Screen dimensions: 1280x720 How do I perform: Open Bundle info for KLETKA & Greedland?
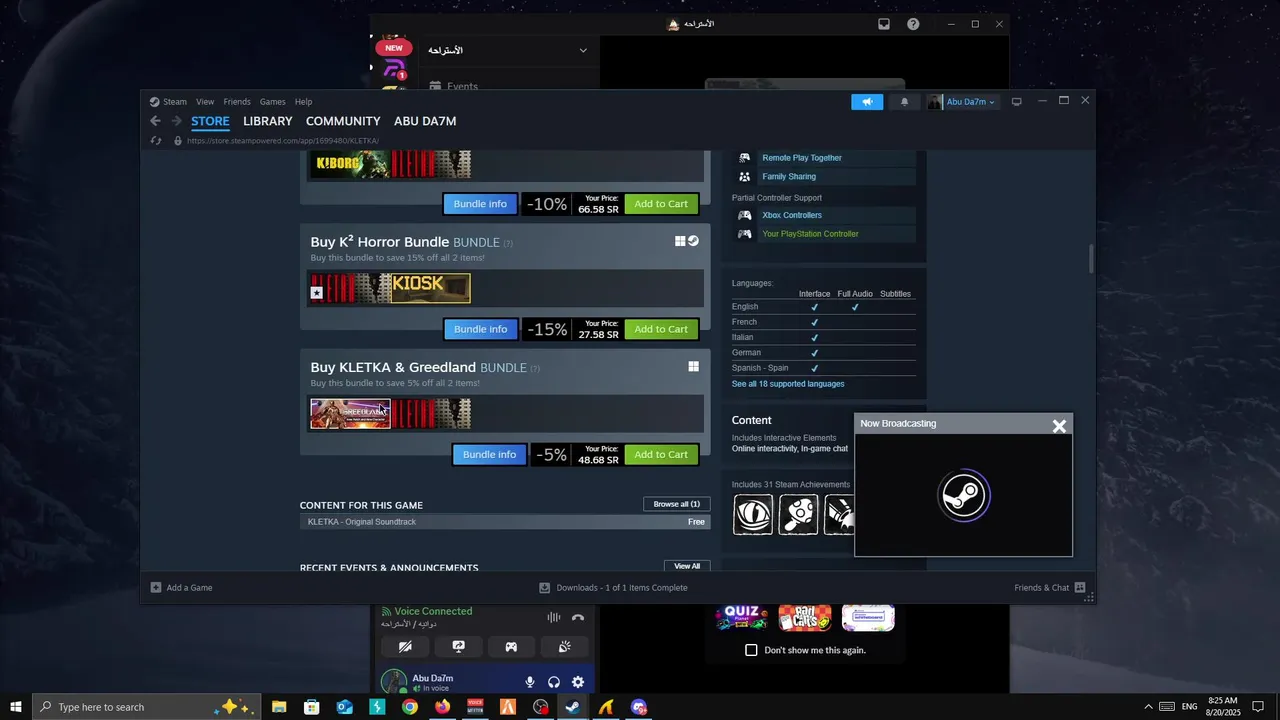[489, 455]
